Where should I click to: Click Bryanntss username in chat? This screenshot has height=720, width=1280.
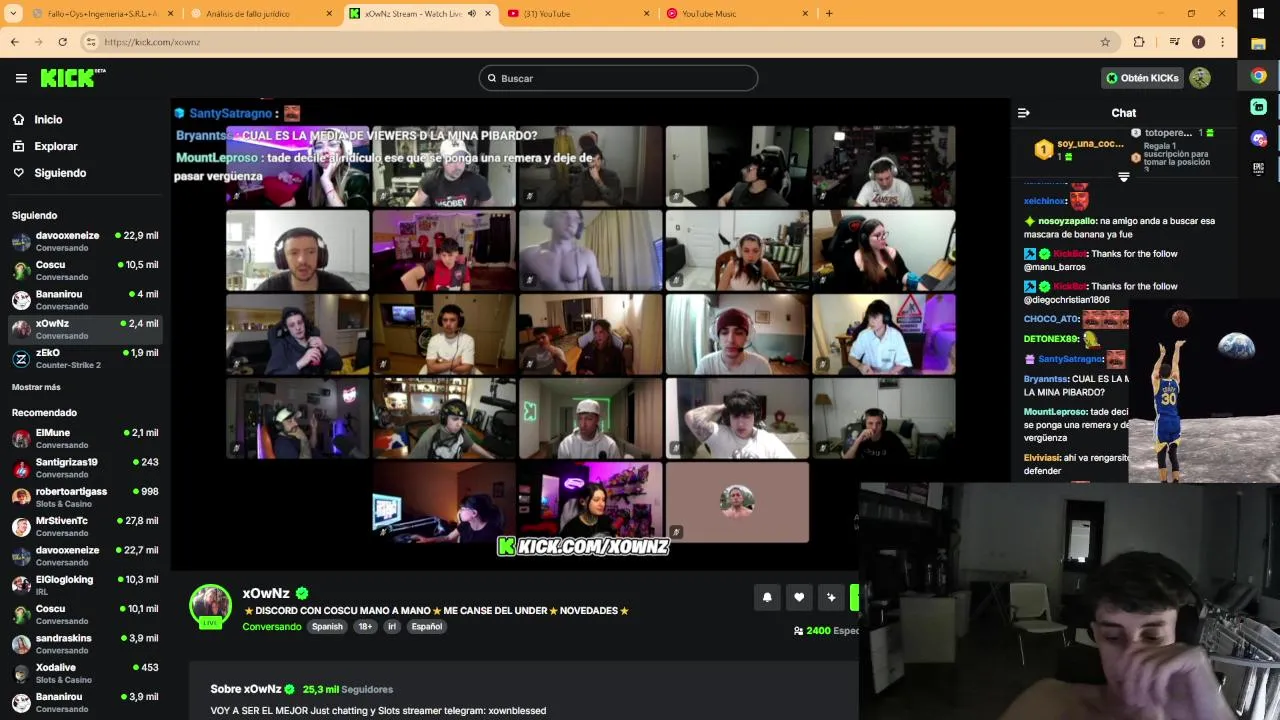1045,379
